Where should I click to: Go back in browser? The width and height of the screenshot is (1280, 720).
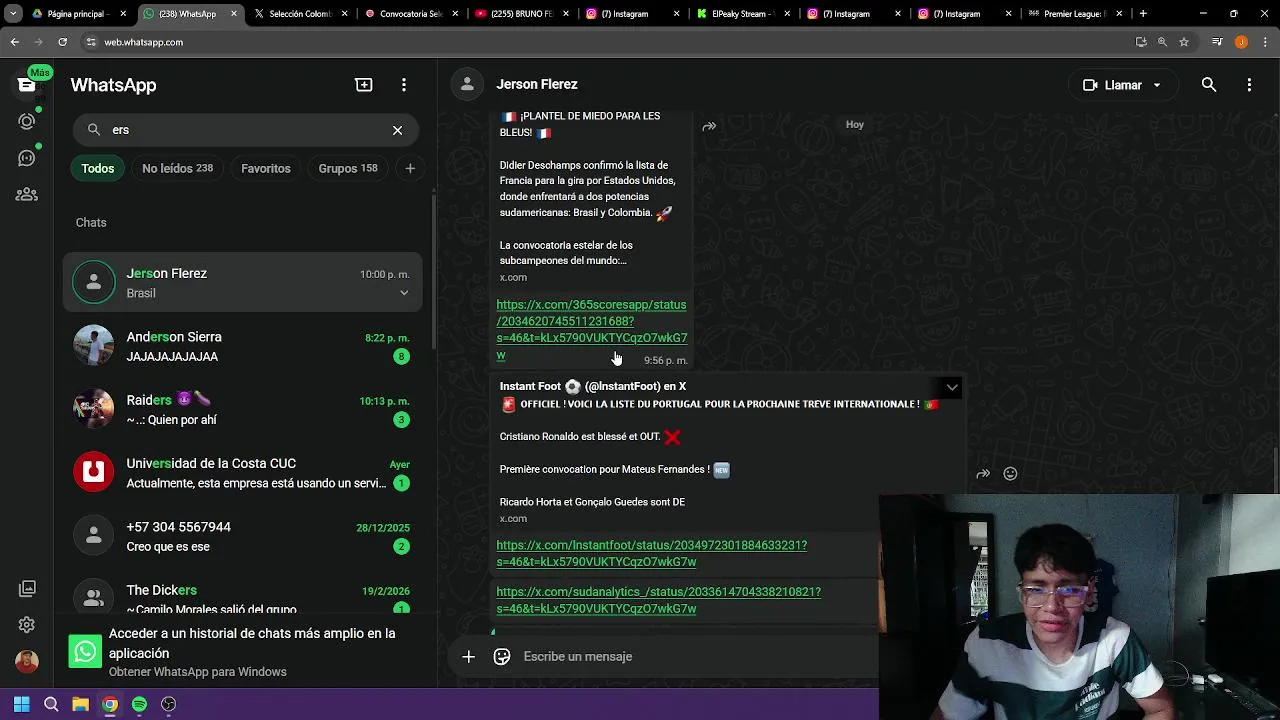pos(15,42)
